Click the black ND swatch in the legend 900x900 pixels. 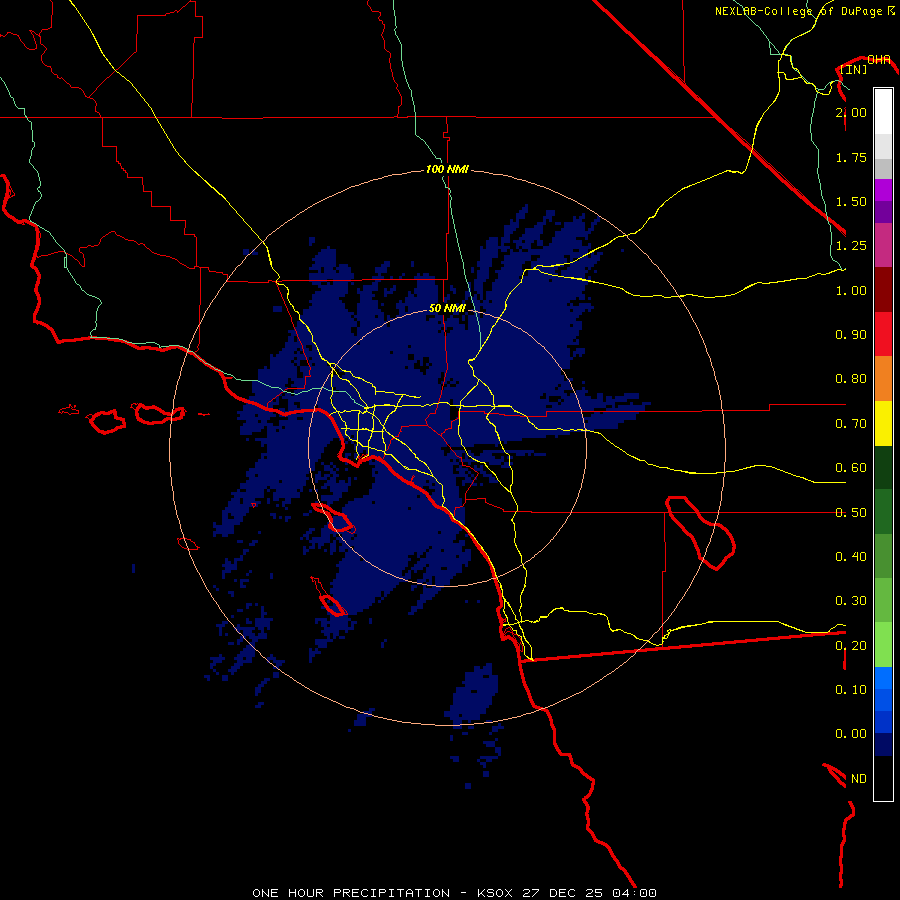click(x=883, y=778)
